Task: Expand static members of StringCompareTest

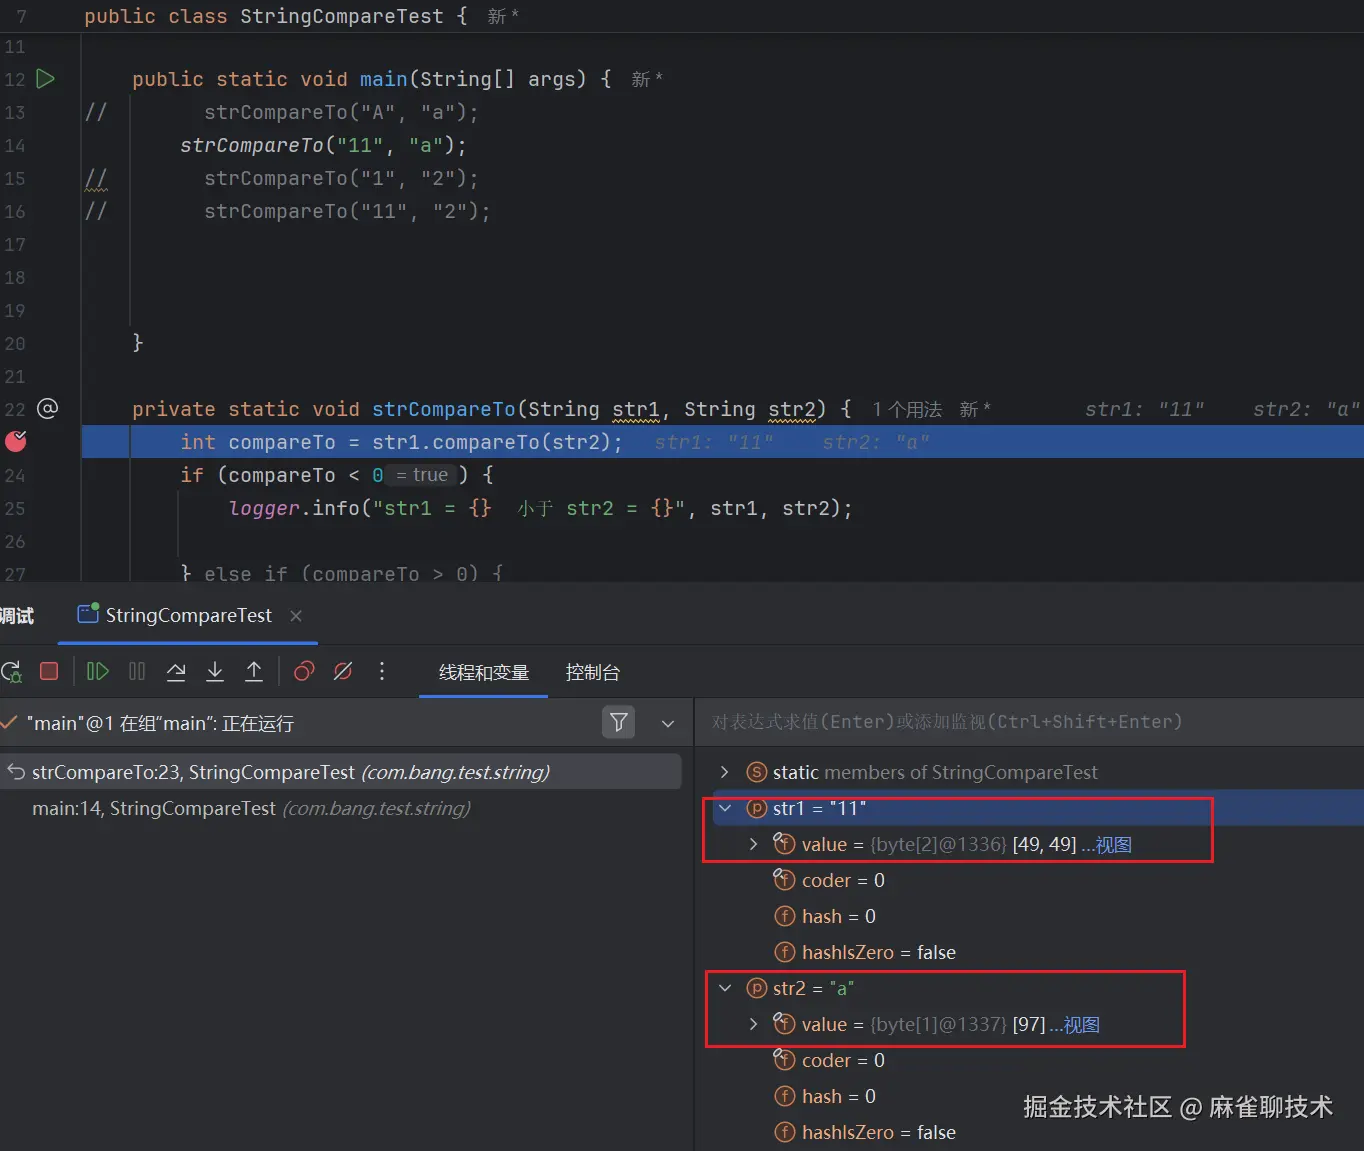Action: 725,772
